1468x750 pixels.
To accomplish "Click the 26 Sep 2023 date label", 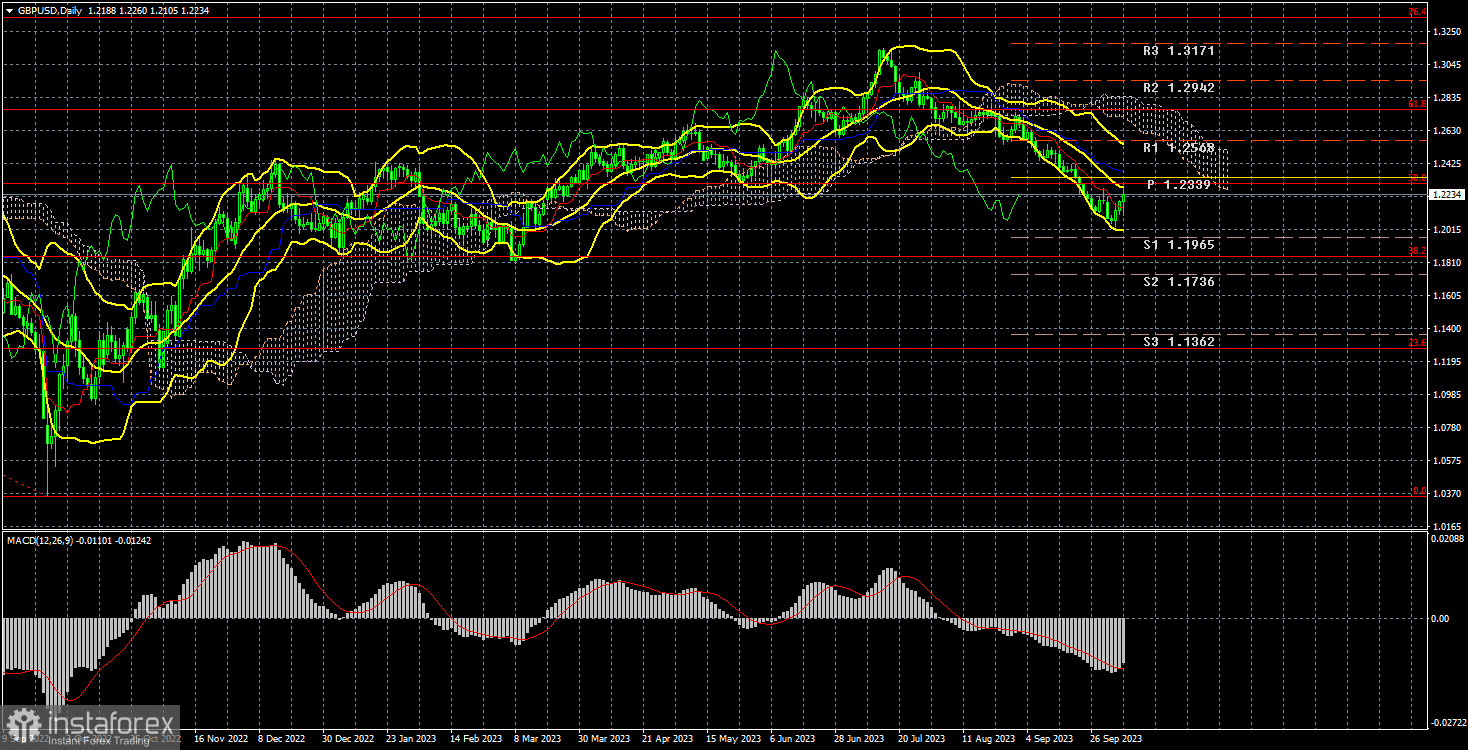I will coord(1117,739).
